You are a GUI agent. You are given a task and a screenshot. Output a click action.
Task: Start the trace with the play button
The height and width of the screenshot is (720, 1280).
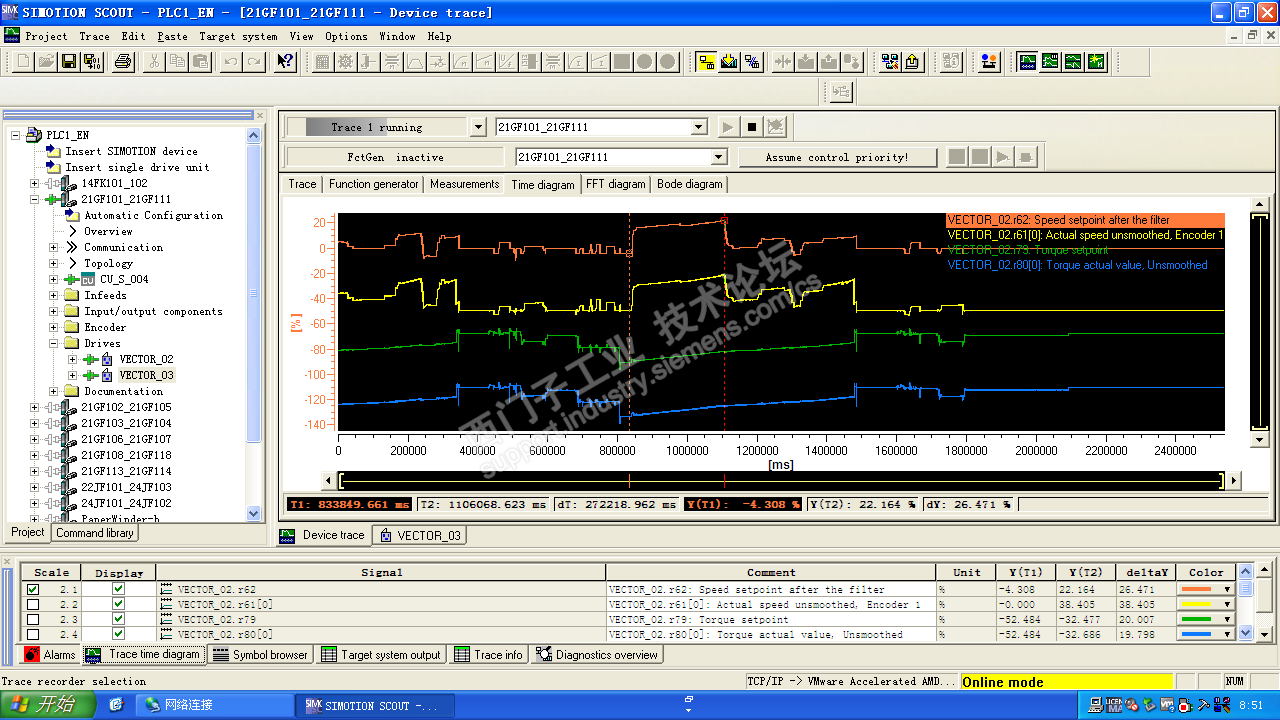click(x=728, y=127)
